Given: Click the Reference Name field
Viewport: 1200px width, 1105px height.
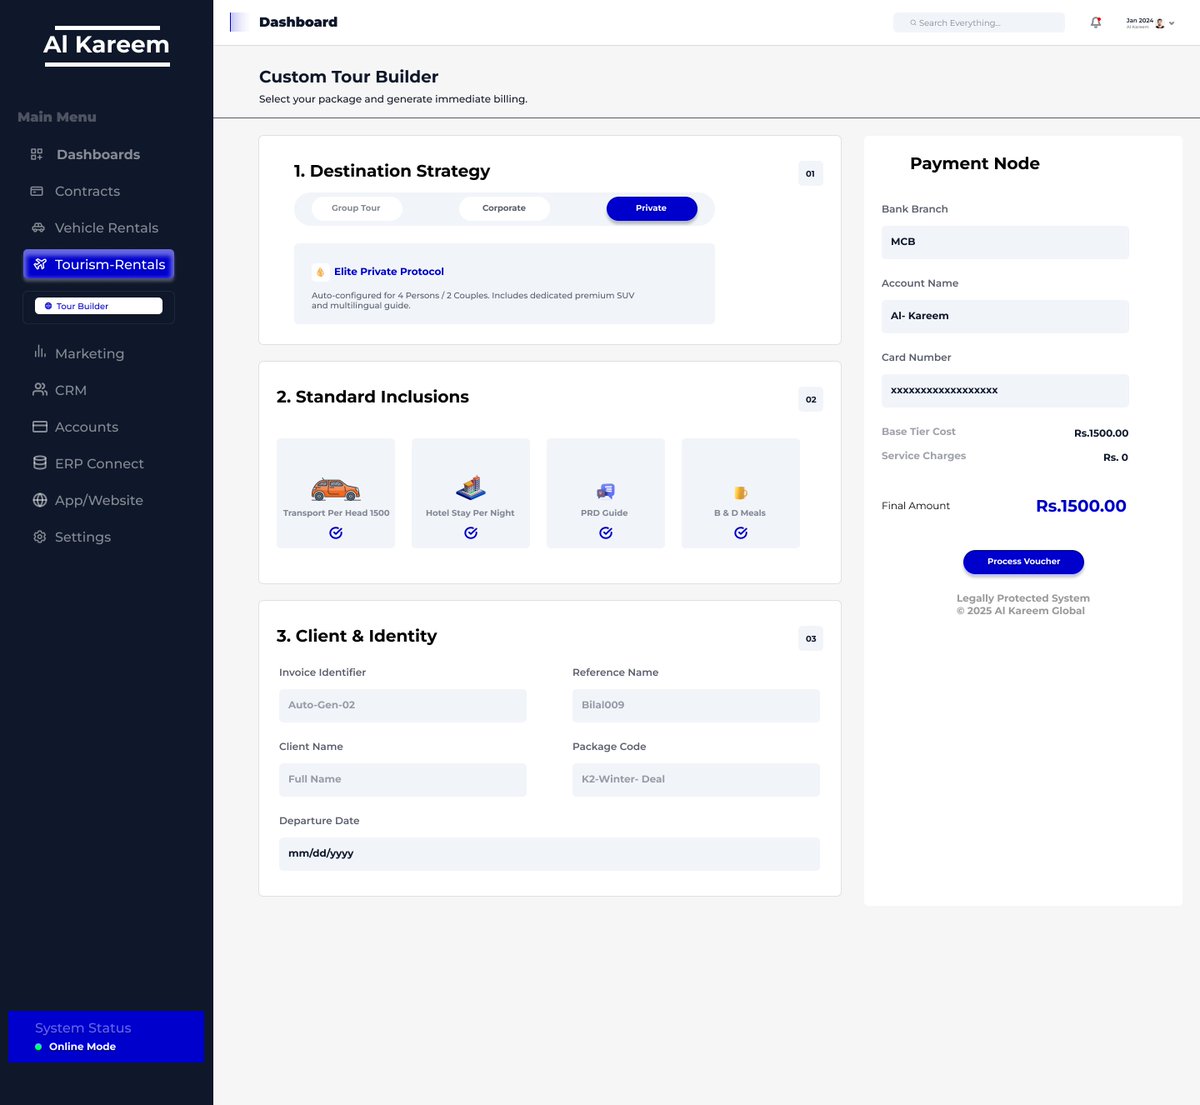Looking at the screenshot, I should coord(696,705).
